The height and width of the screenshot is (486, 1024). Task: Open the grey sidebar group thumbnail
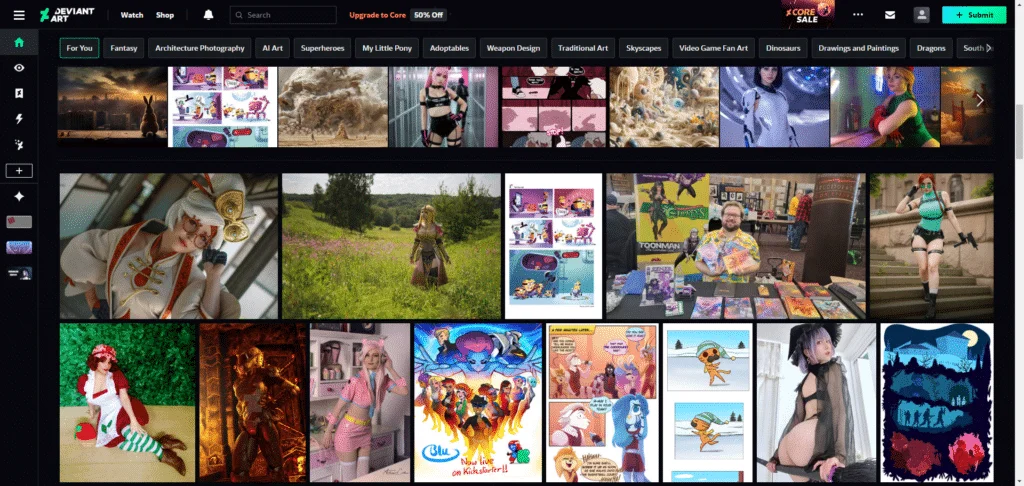pyautogui.click(x=19, y=222)
